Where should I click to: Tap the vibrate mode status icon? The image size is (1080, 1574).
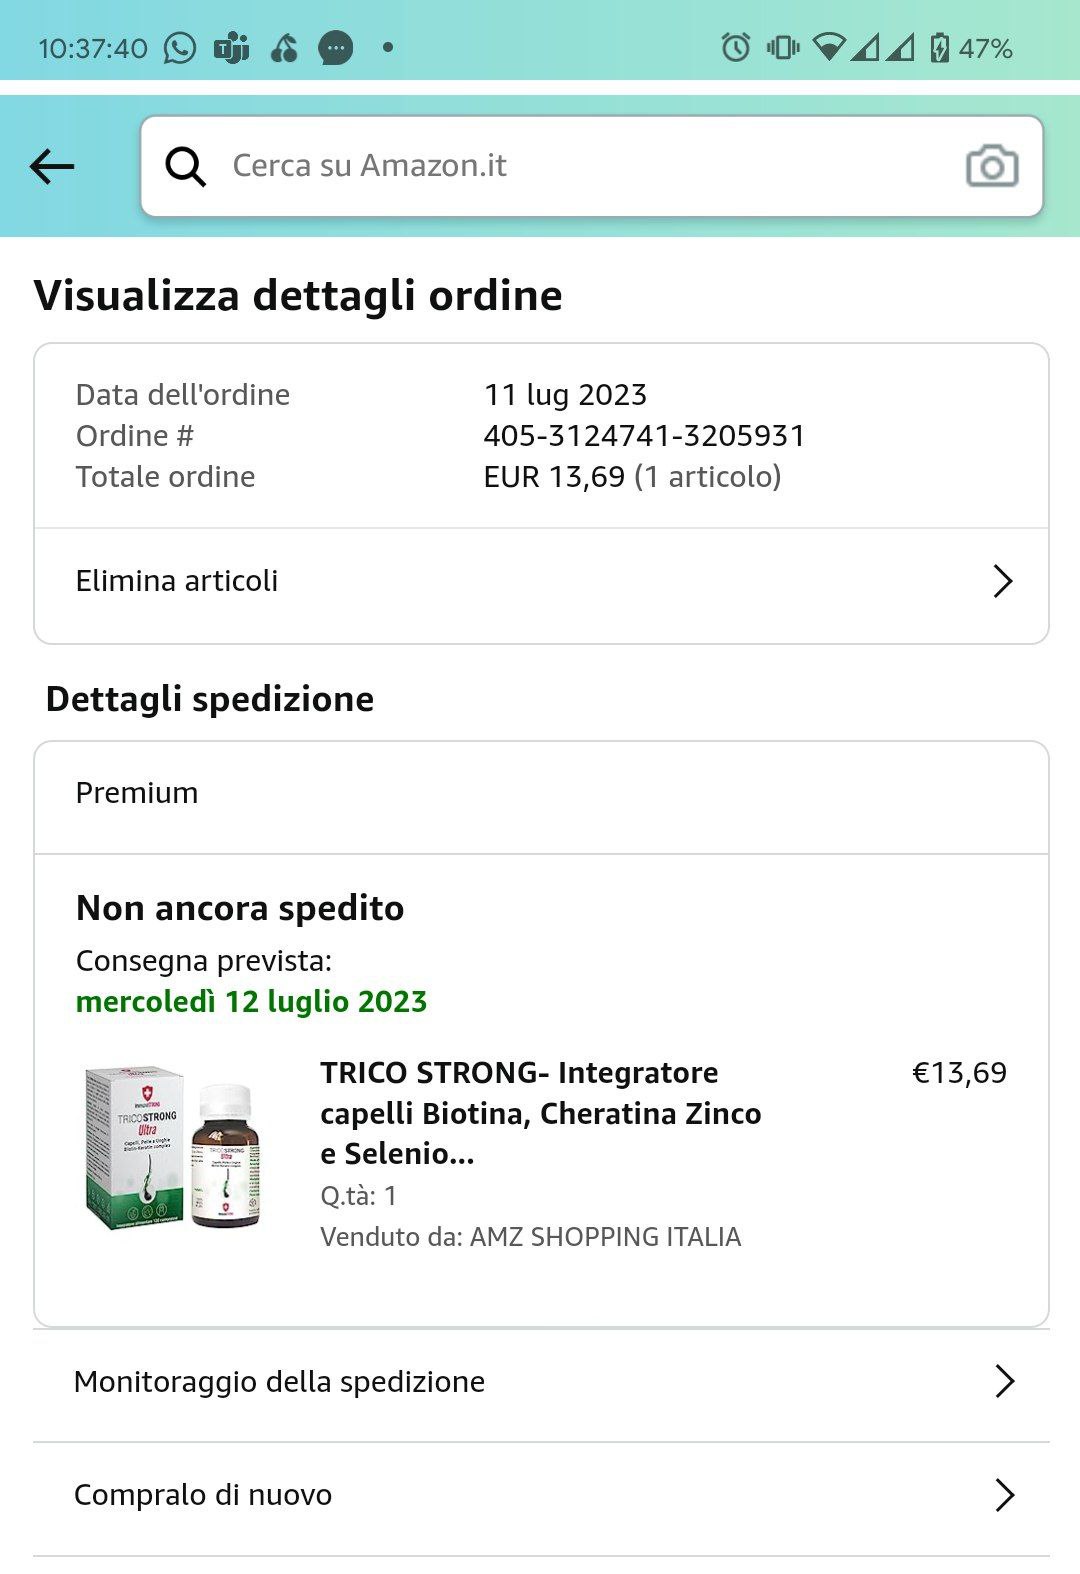tap(782, 47)
